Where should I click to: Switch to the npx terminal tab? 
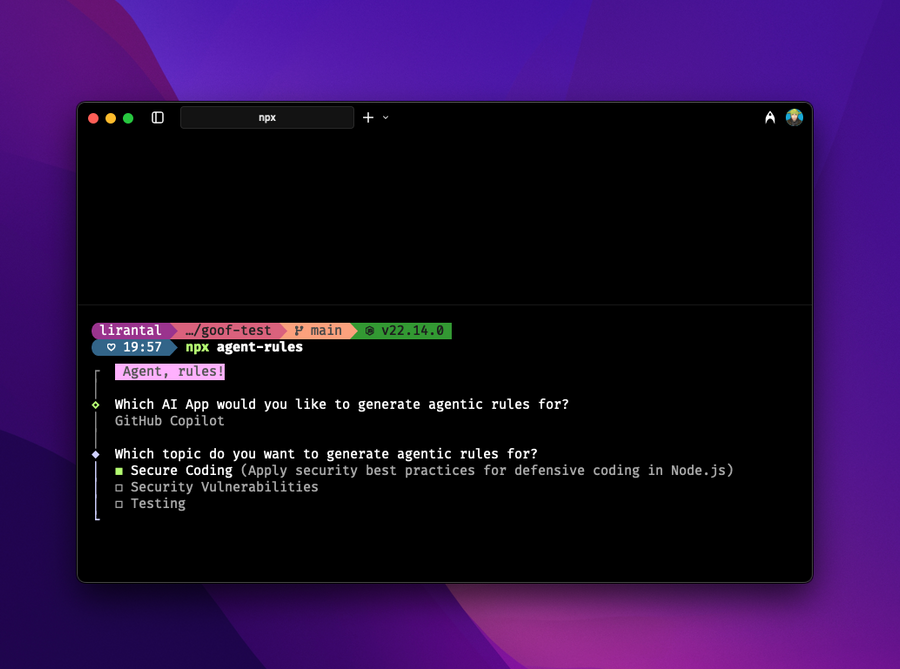[267, 117]
